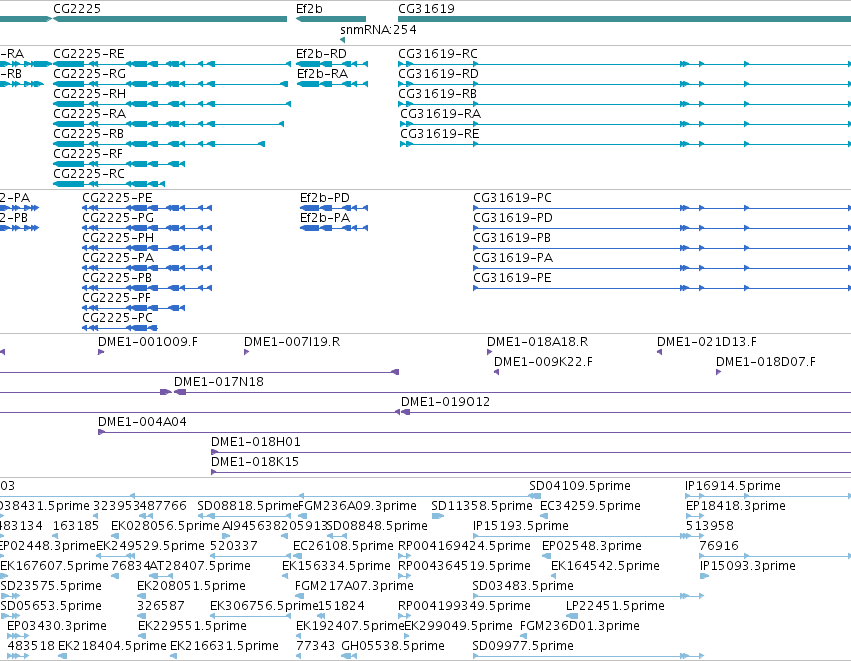851x661 pixels.
Task: Click protein CG2225-PF
Action: [117, 298]
